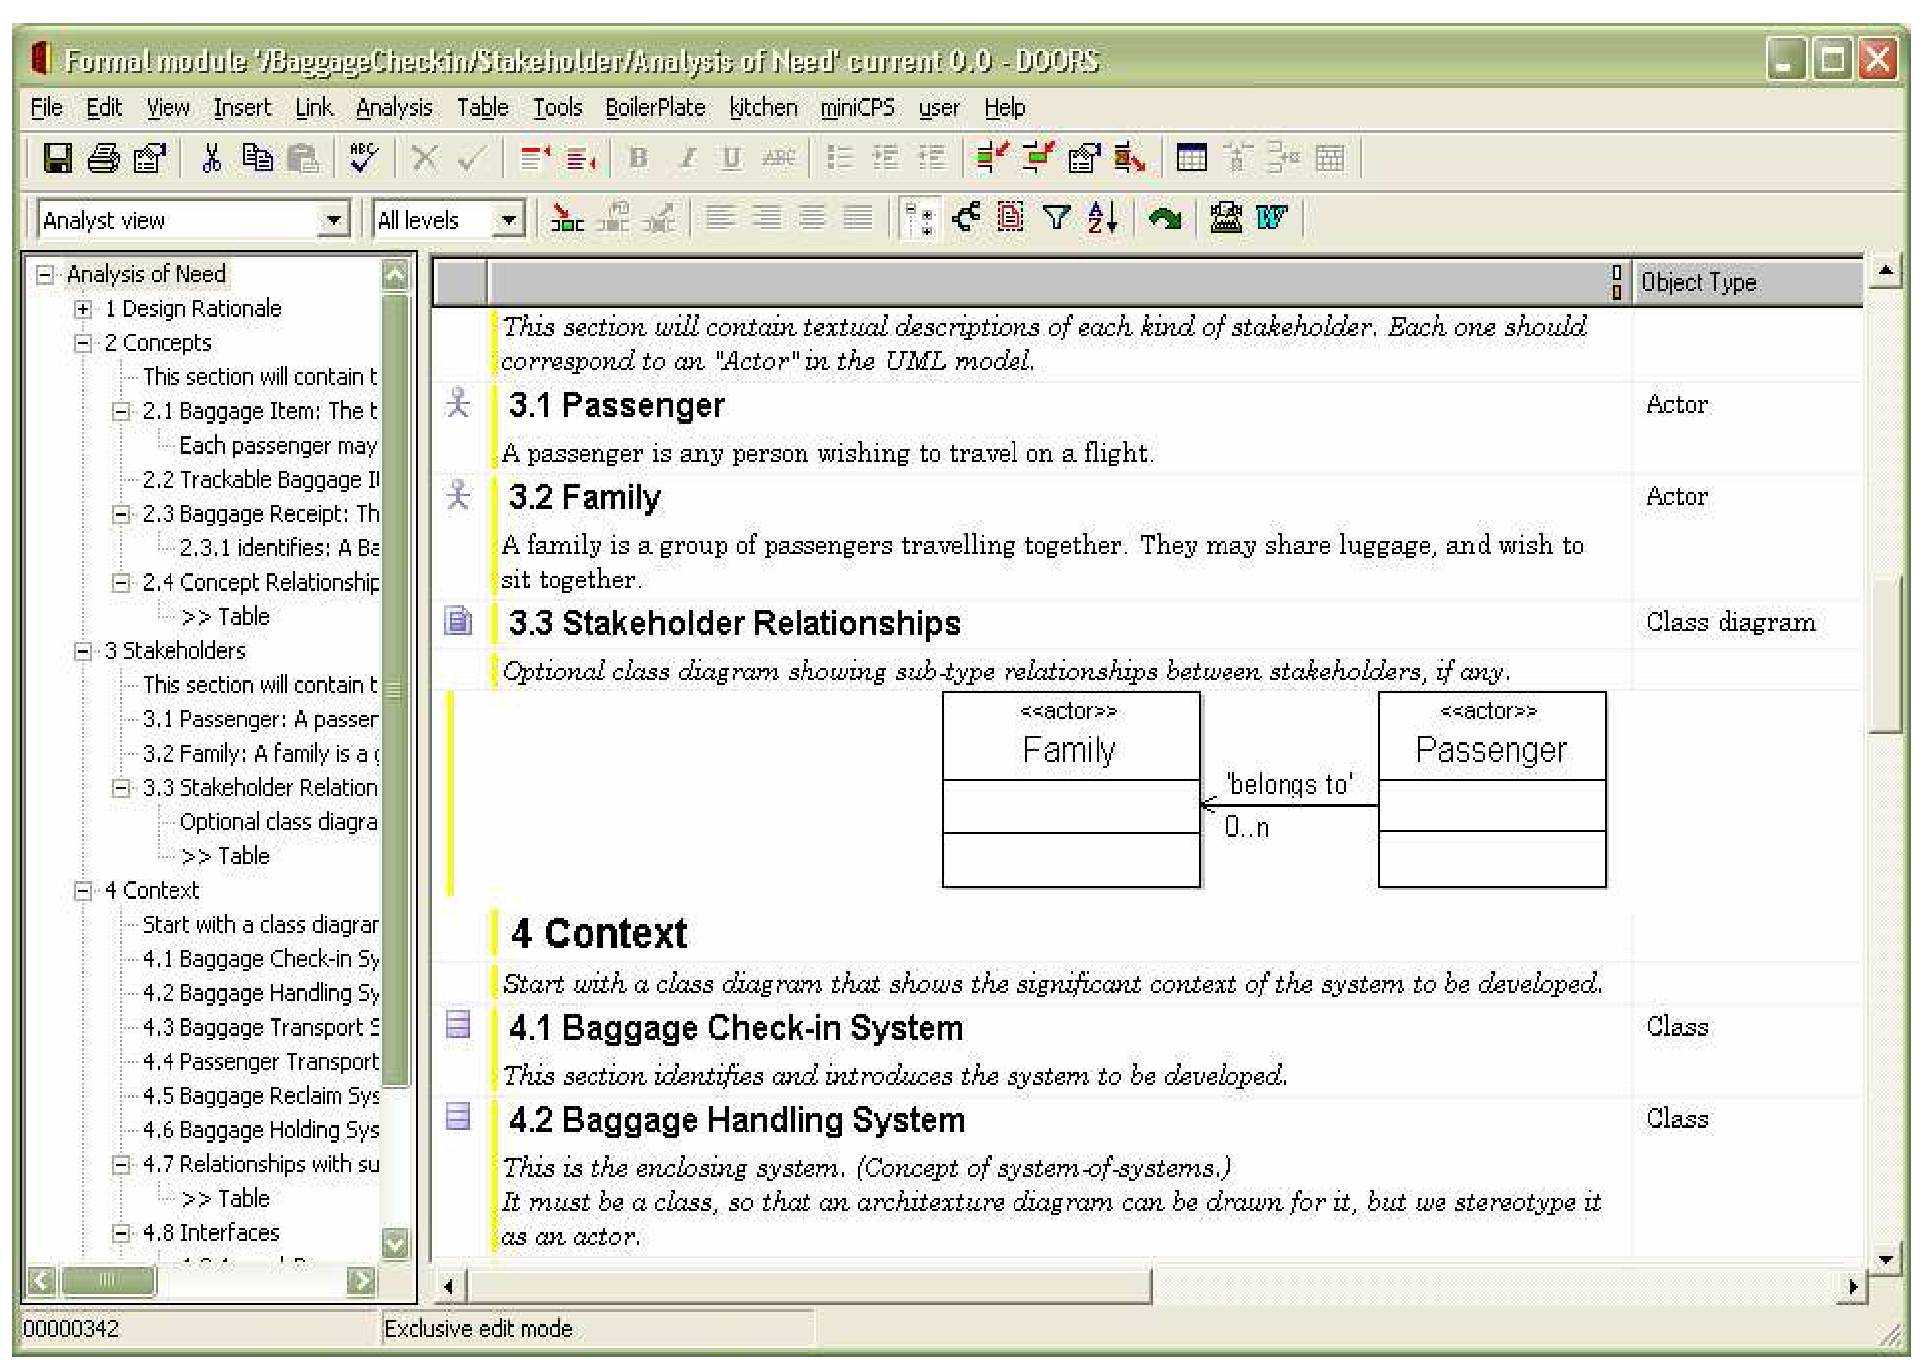Open the miniCPS menu

point(857,107)
